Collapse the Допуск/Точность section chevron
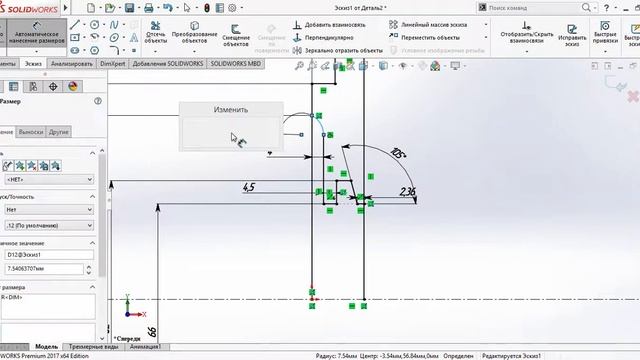Image resolution: width=640 pixels, height=360 pixels. coord(92,197)
